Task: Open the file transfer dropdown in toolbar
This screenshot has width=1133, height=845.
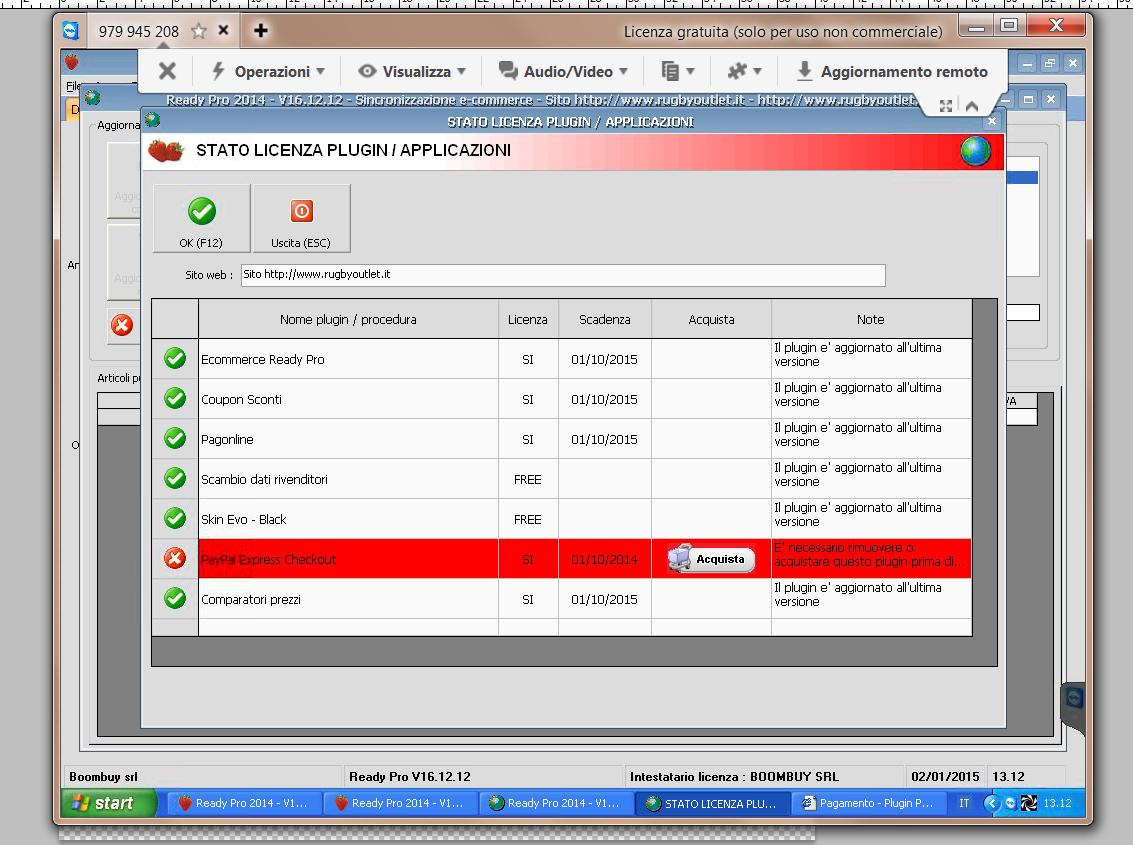Action: [x=678, y=72]
